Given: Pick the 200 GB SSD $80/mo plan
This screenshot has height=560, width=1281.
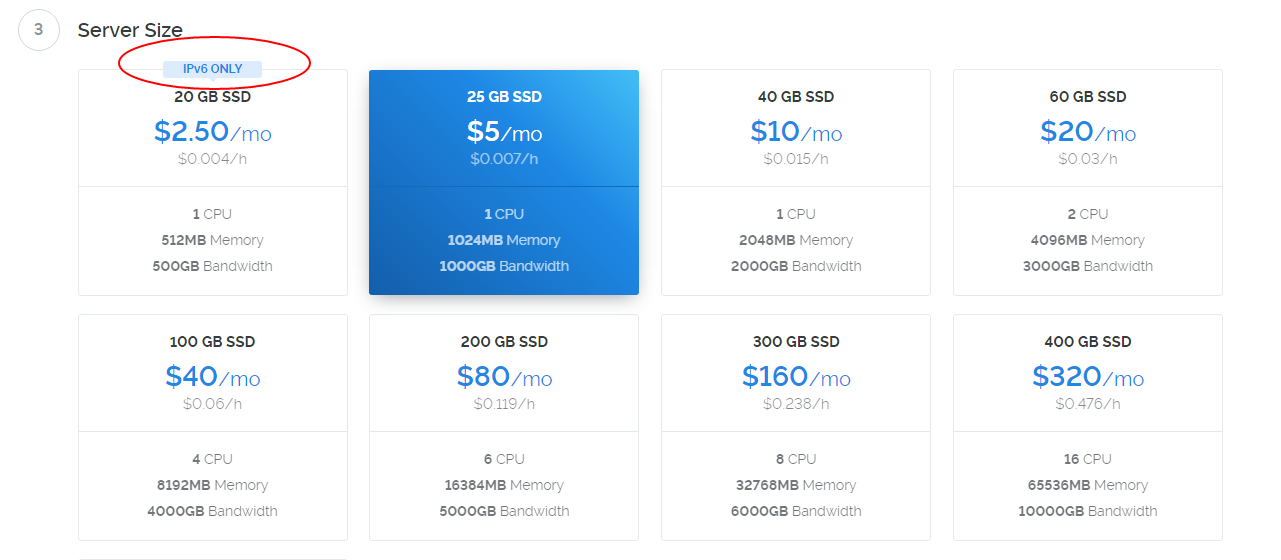Looking at the screenshot, I should pyautogui.click(x=504, y=427).
